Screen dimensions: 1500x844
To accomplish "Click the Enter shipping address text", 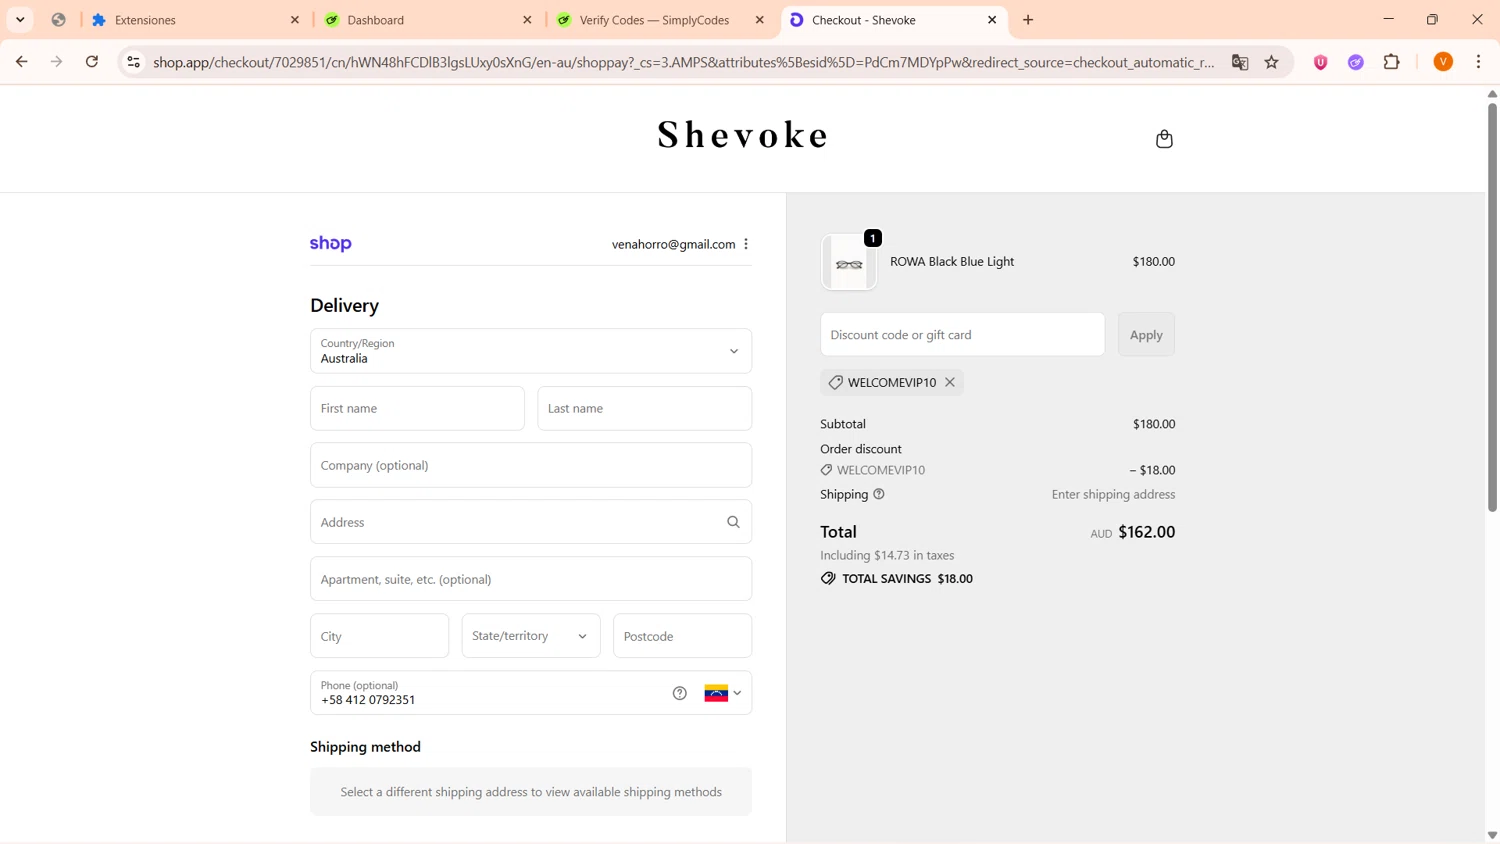I will coord(1113,494).
